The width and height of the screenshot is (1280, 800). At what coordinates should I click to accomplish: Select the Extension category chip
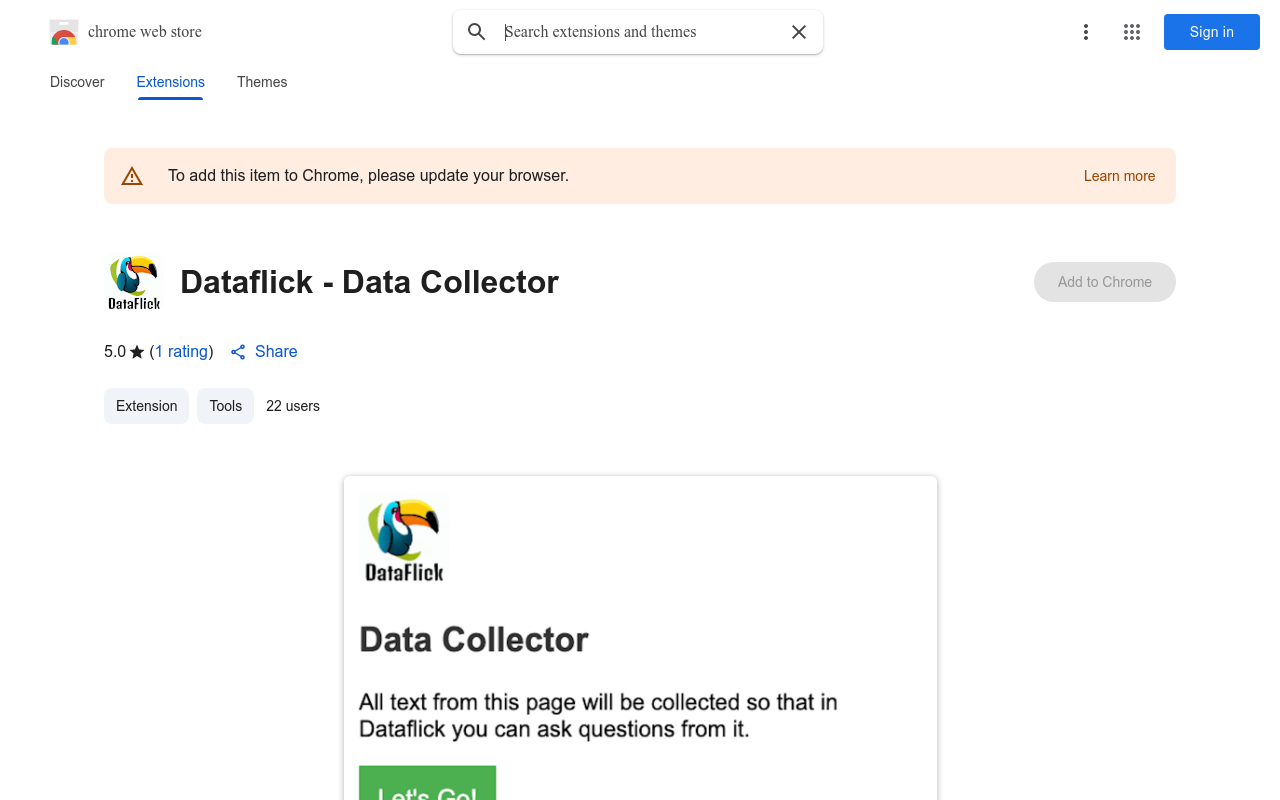point(146,406)
